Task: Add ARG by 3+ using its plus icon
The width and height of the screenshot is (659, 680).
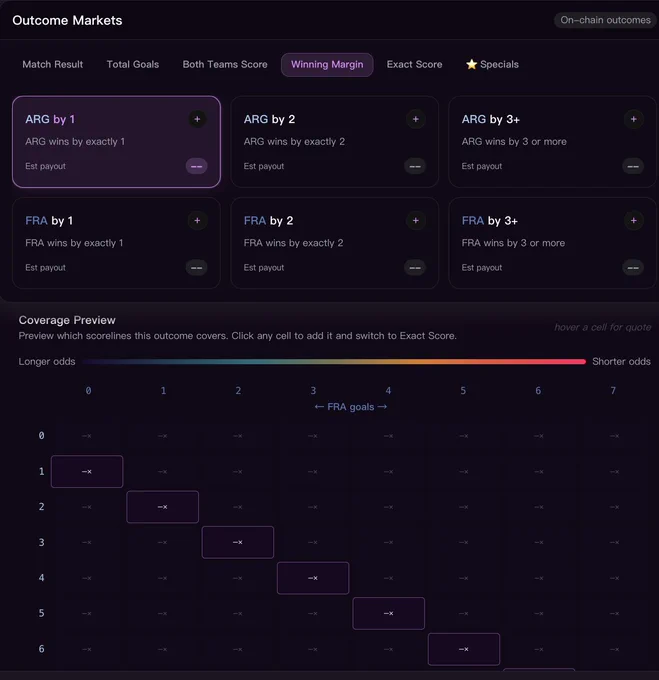Action: click(x=633, y=119)
